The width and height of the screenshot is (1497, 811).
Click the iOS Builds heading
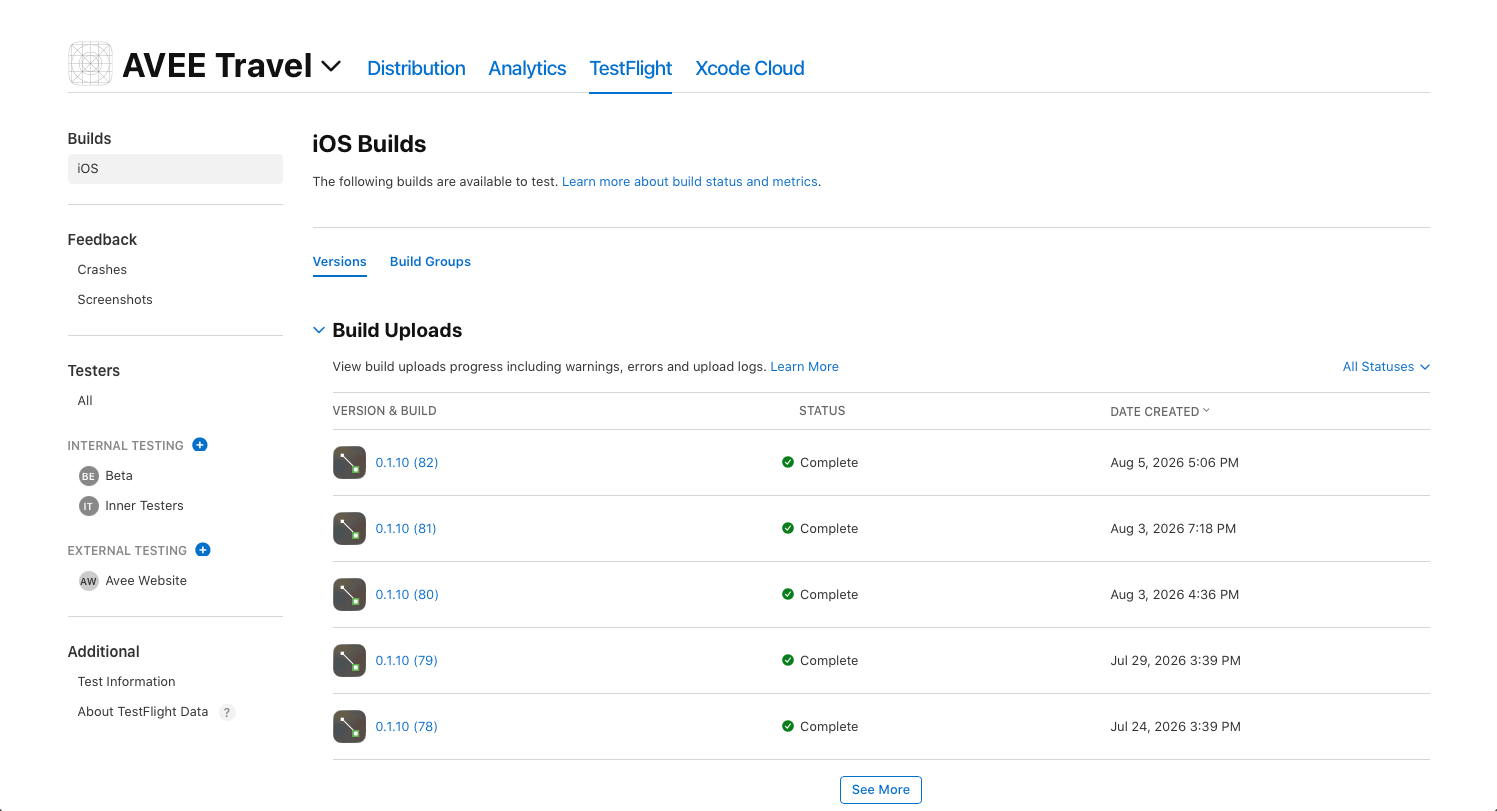pyautogui.click(x=369, y=144)
